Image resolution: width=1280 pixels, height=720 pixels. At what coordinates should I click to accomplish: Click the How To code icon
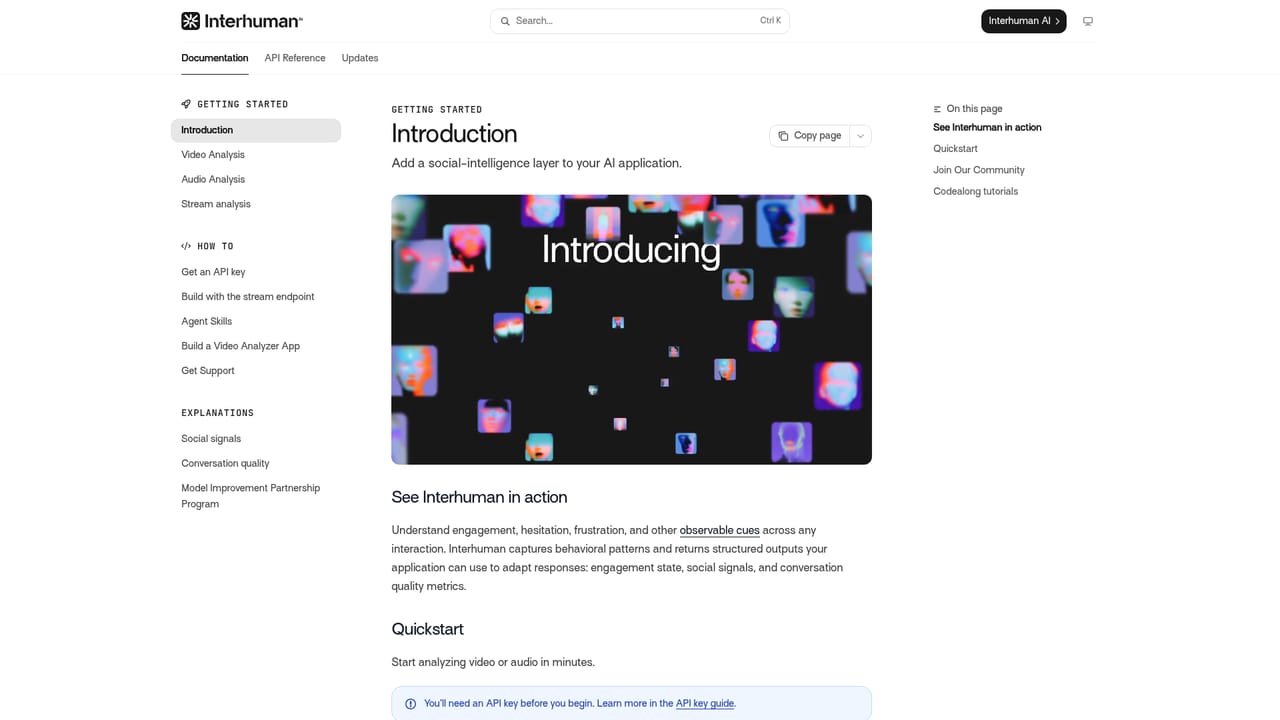point(186,246)
